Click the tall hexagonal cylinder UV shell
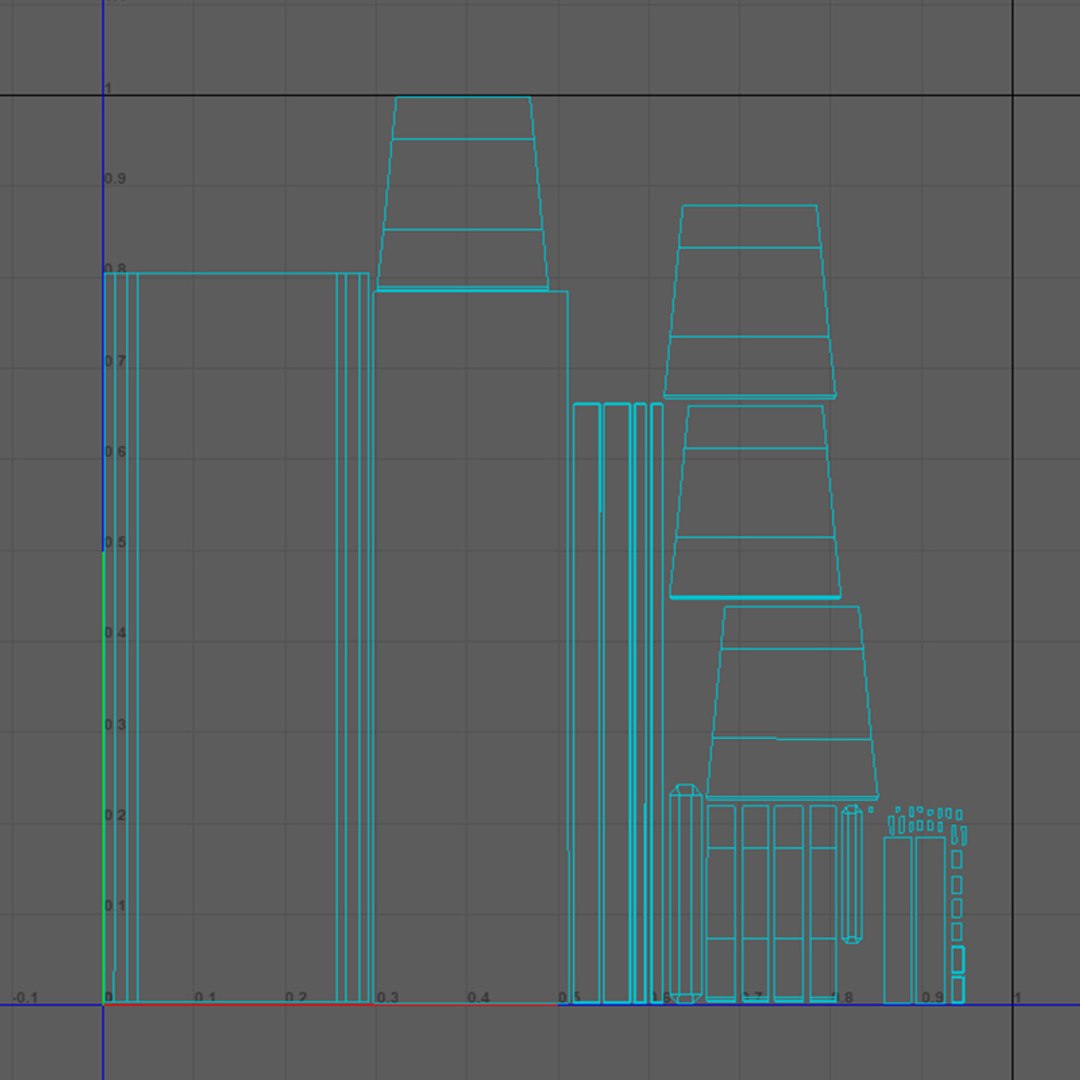Image resolution: width=1080 pixels, height=1080 pixels. pyautogui.click(x=686, y=893)
